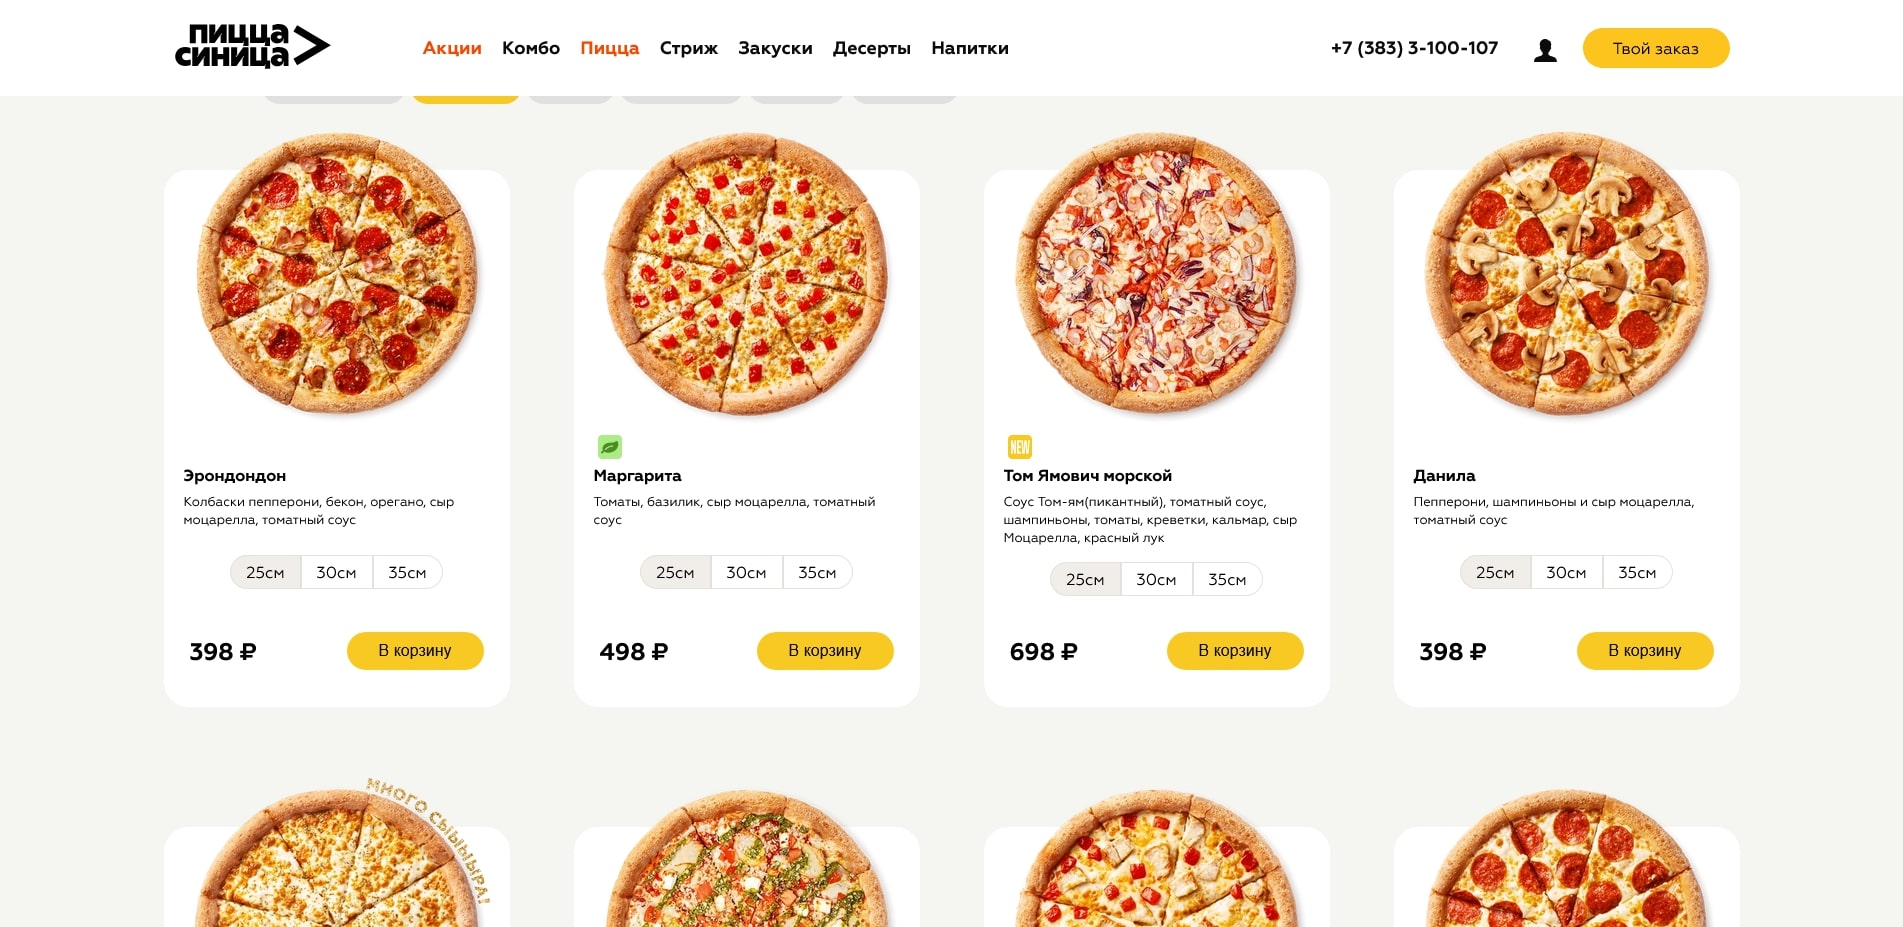1903x927 pixels.
Task: Open the Закуски menu section
Action: point(775,48)
